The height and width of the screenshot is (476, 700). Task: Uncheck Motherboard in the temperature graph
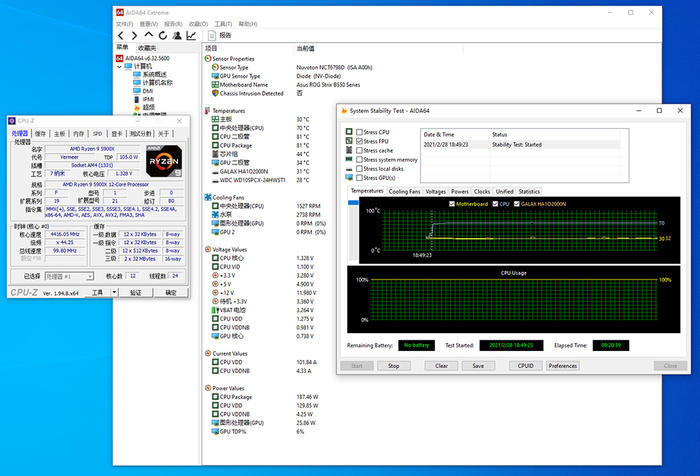coord(452,204)
